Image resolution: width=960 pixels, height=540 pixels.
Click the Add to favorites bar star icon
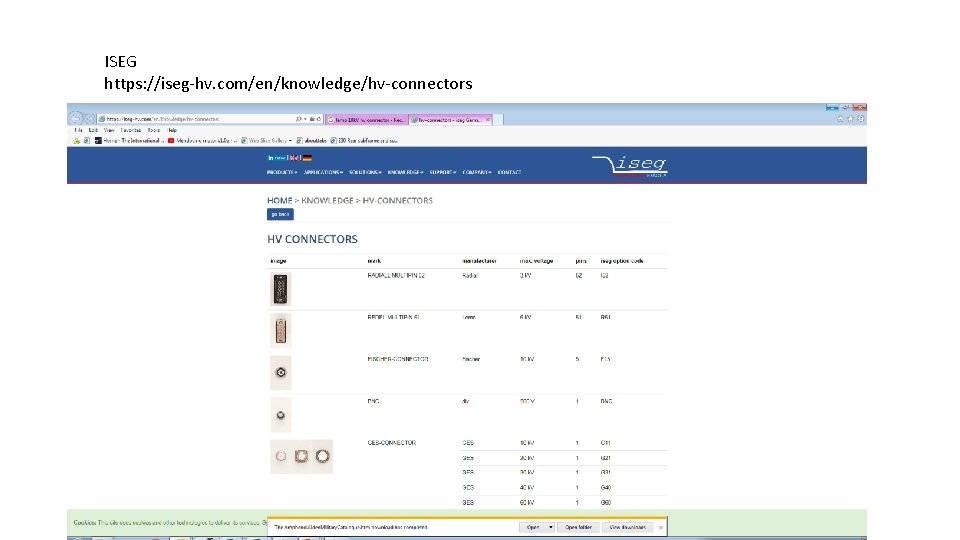(x=77, y=141)
